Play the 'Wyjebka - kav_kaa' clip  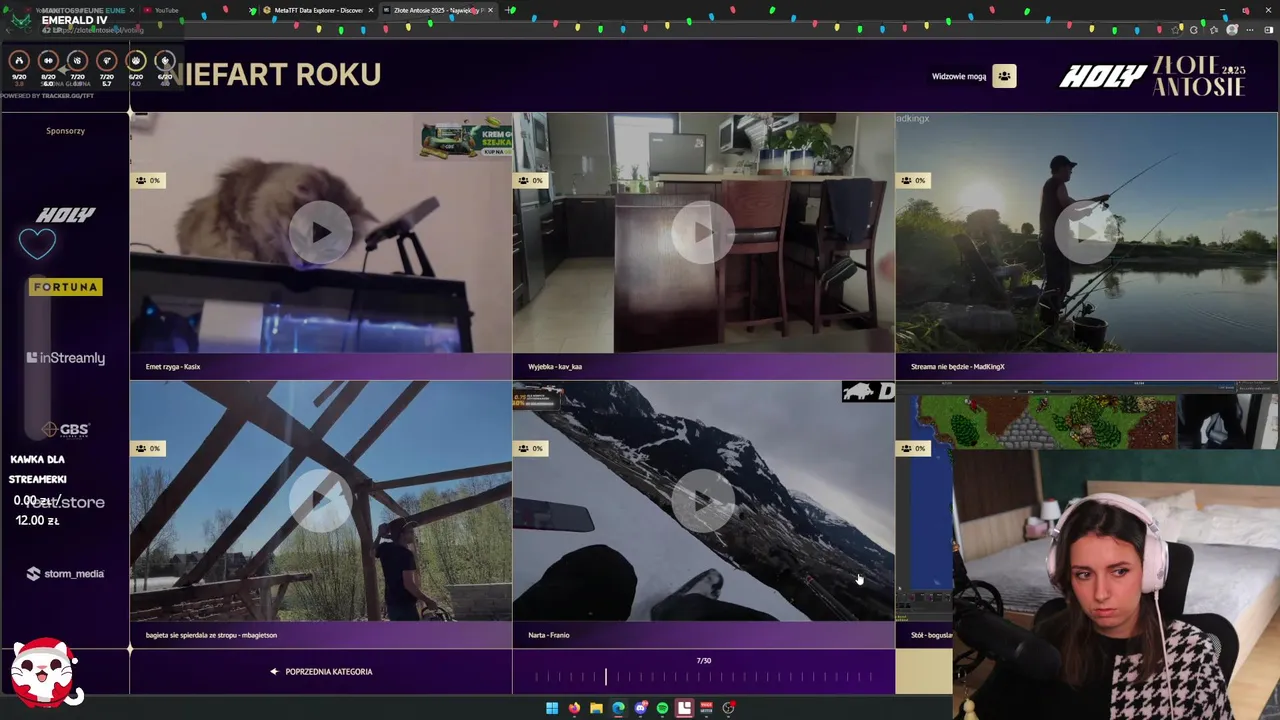point(703,233)
